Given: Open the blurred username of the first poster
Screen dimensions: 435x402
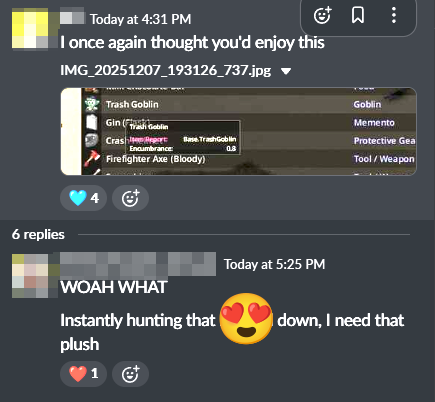Looking at the screenshot, I should (72, 17).
